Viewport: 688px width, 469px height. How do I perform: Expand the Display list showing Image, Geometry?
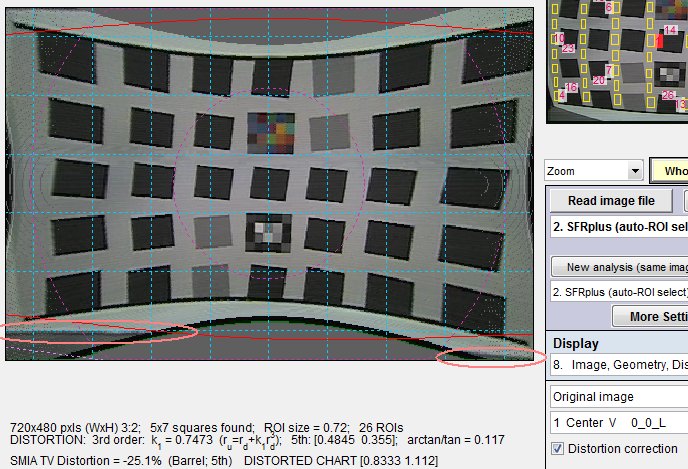pos(619,365)
